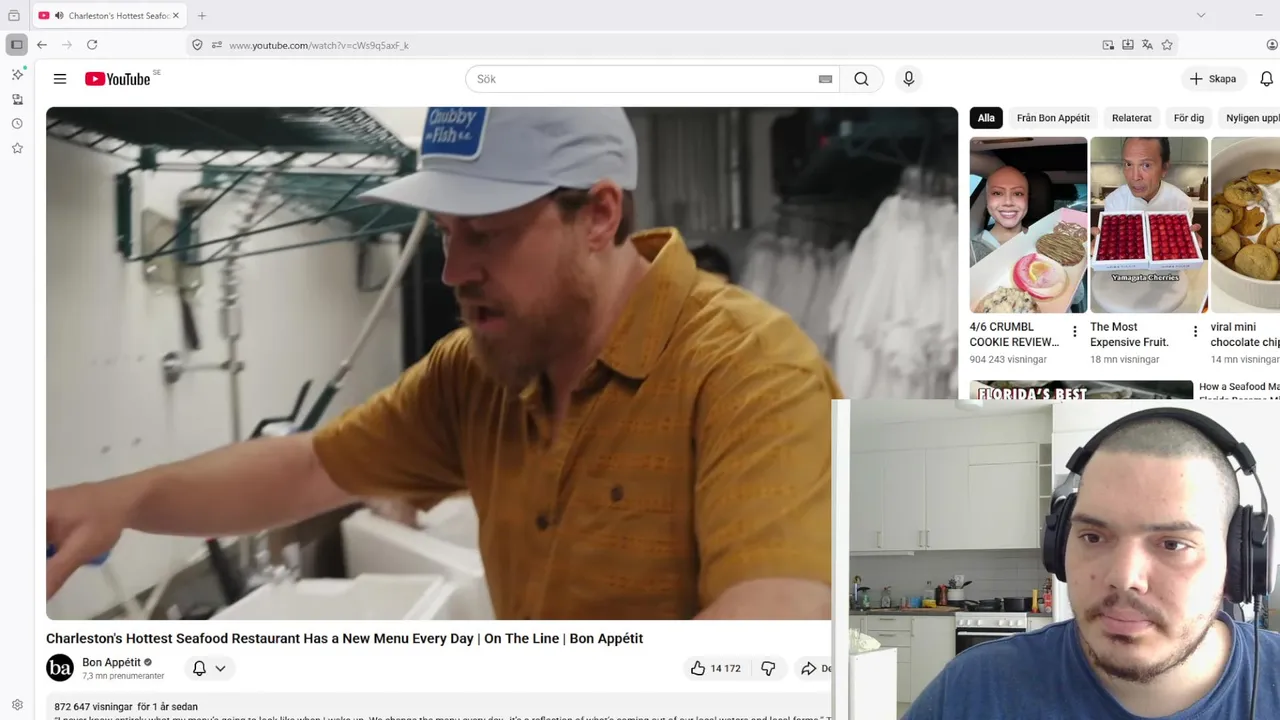This screenshot has height=720, width=1280.
Task: Dislike the video with thumbs down
Action: click(x=768, y=668)
